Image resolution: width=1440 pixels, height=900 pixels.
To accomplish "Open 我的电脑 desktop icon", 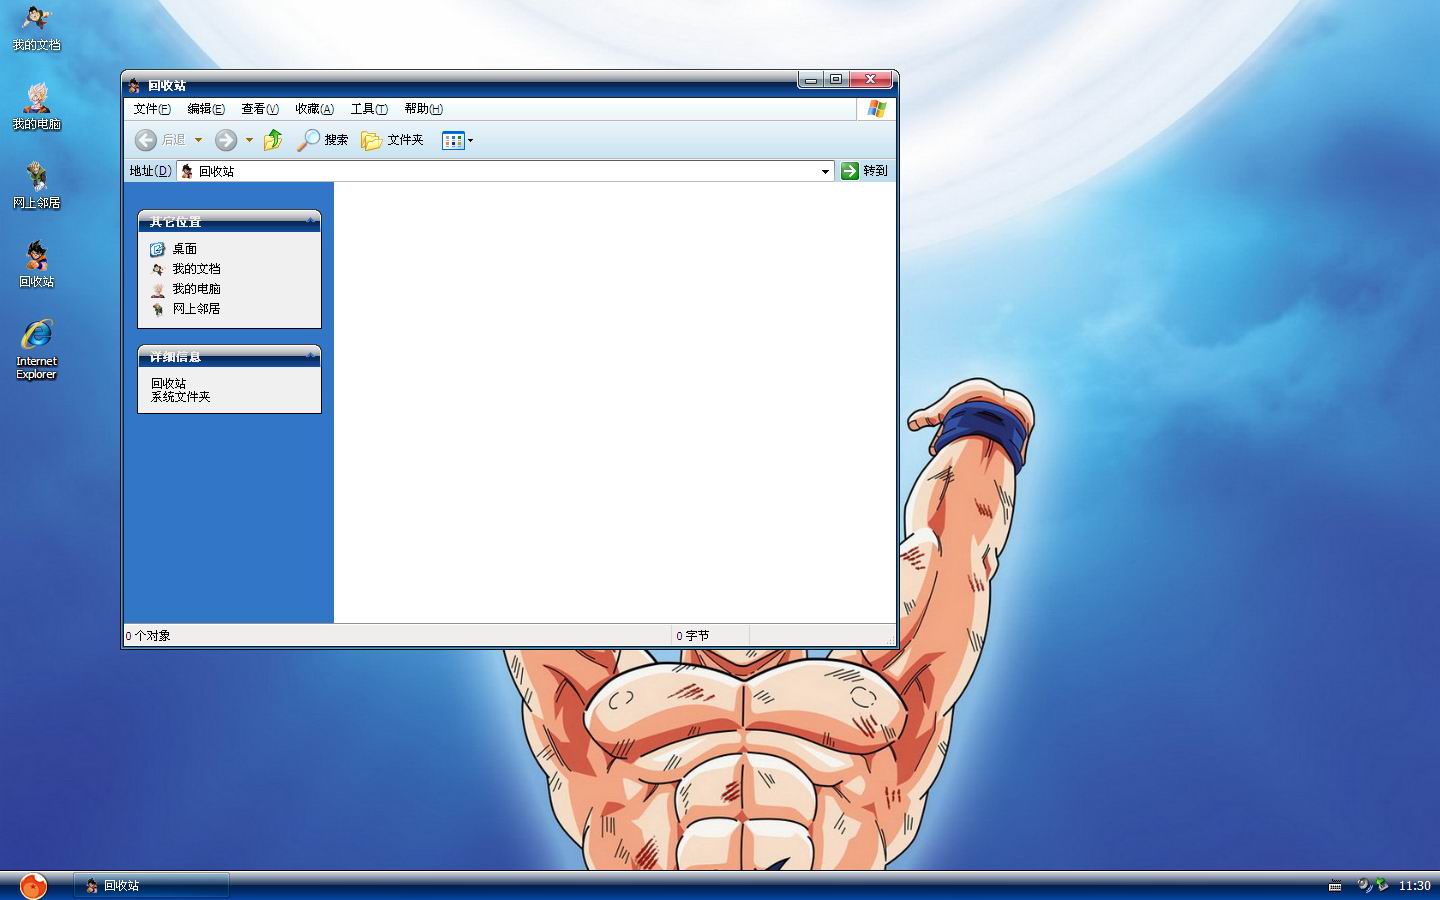I will tap(36, 106).
